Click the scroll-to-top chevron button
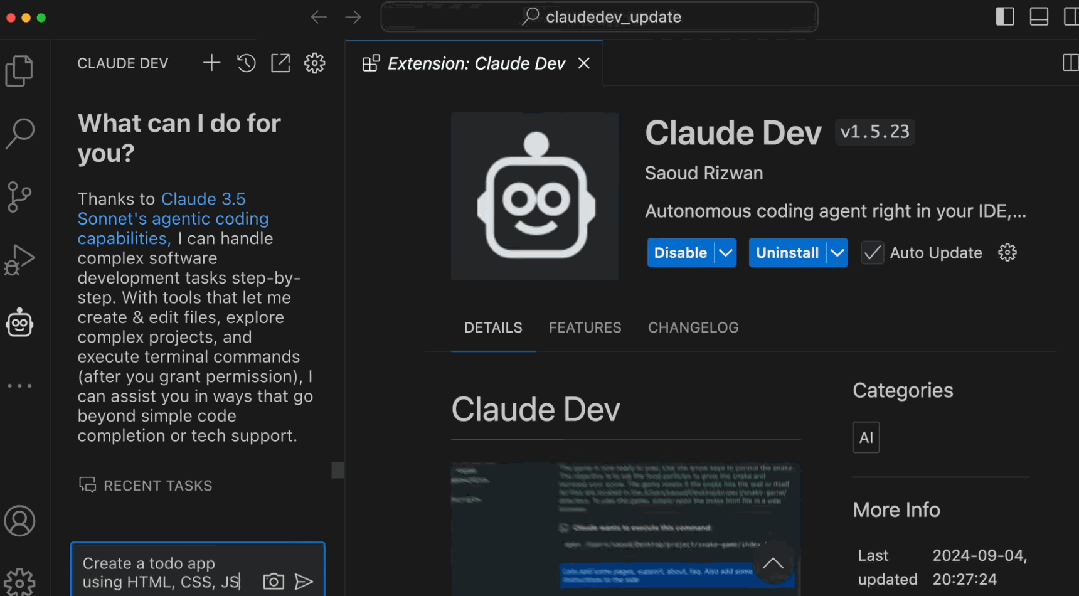This screenshot has height=596, width=1079. pos(773,564)
